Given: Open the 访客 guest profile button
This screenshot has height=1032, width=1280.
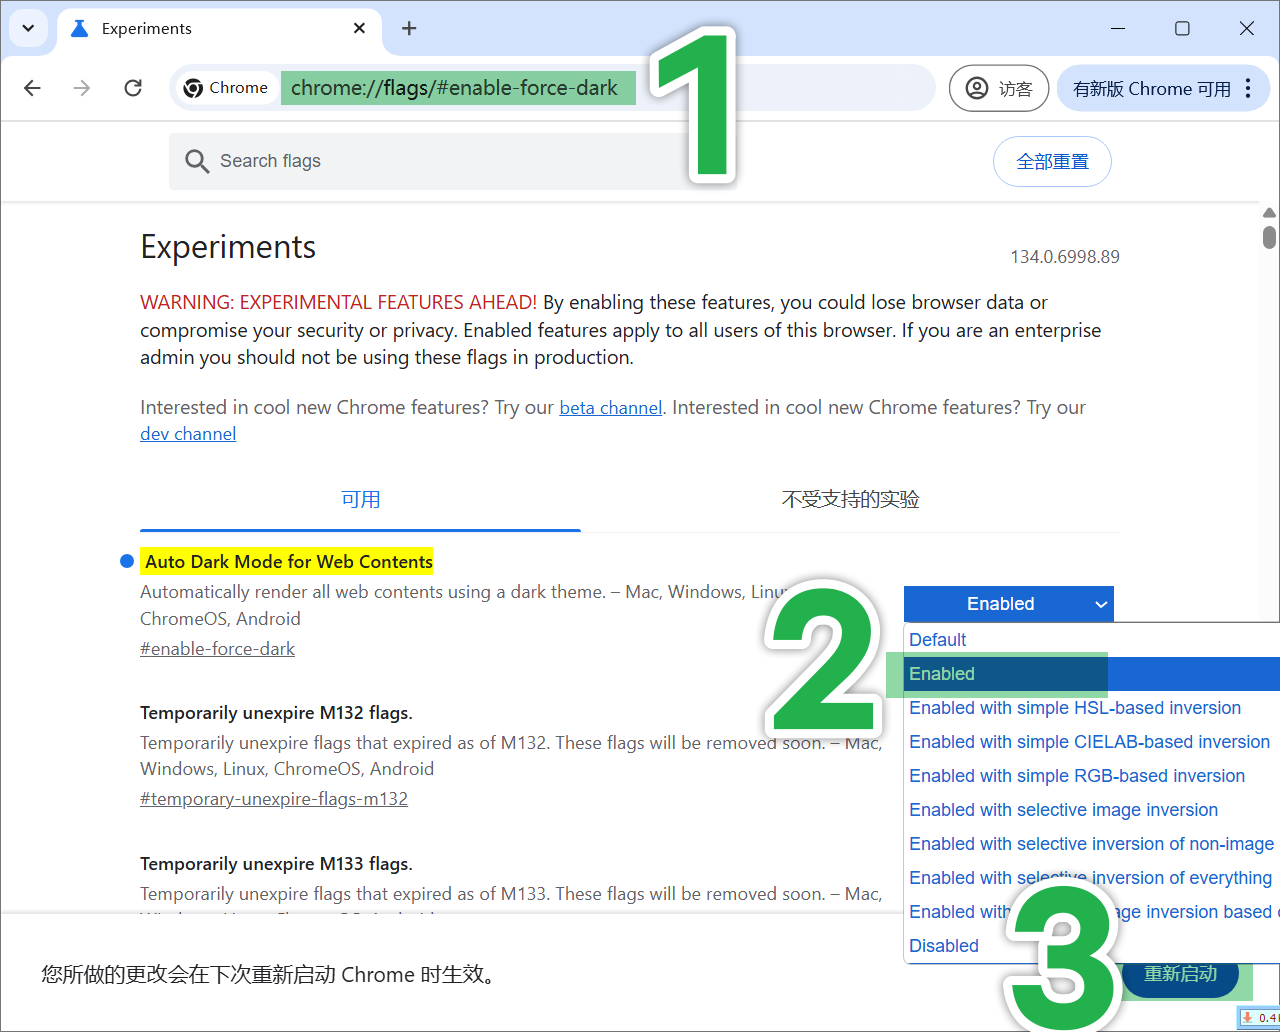Looking at the screenshot, I should [x=998, y=88].
